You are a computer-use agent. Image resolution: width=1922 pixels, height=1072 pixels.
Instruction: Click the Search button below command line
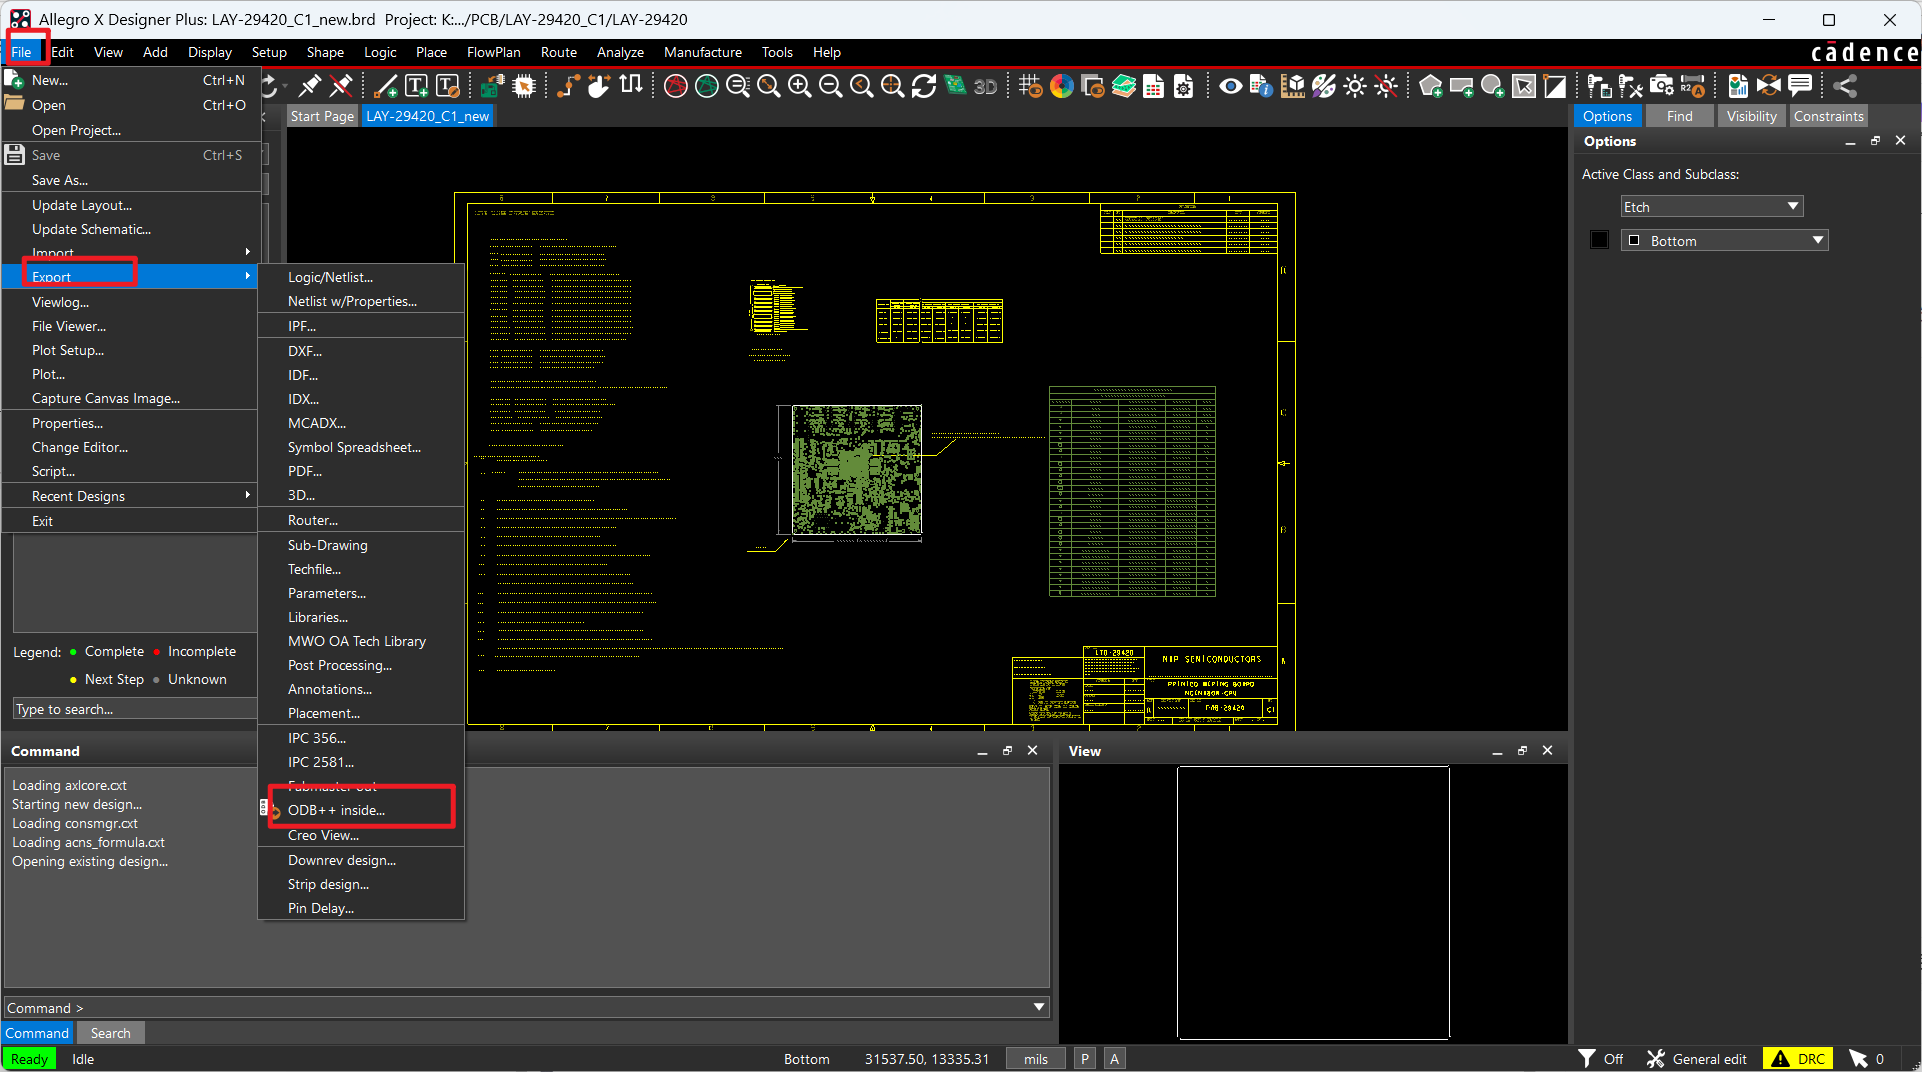[110, 1033]
